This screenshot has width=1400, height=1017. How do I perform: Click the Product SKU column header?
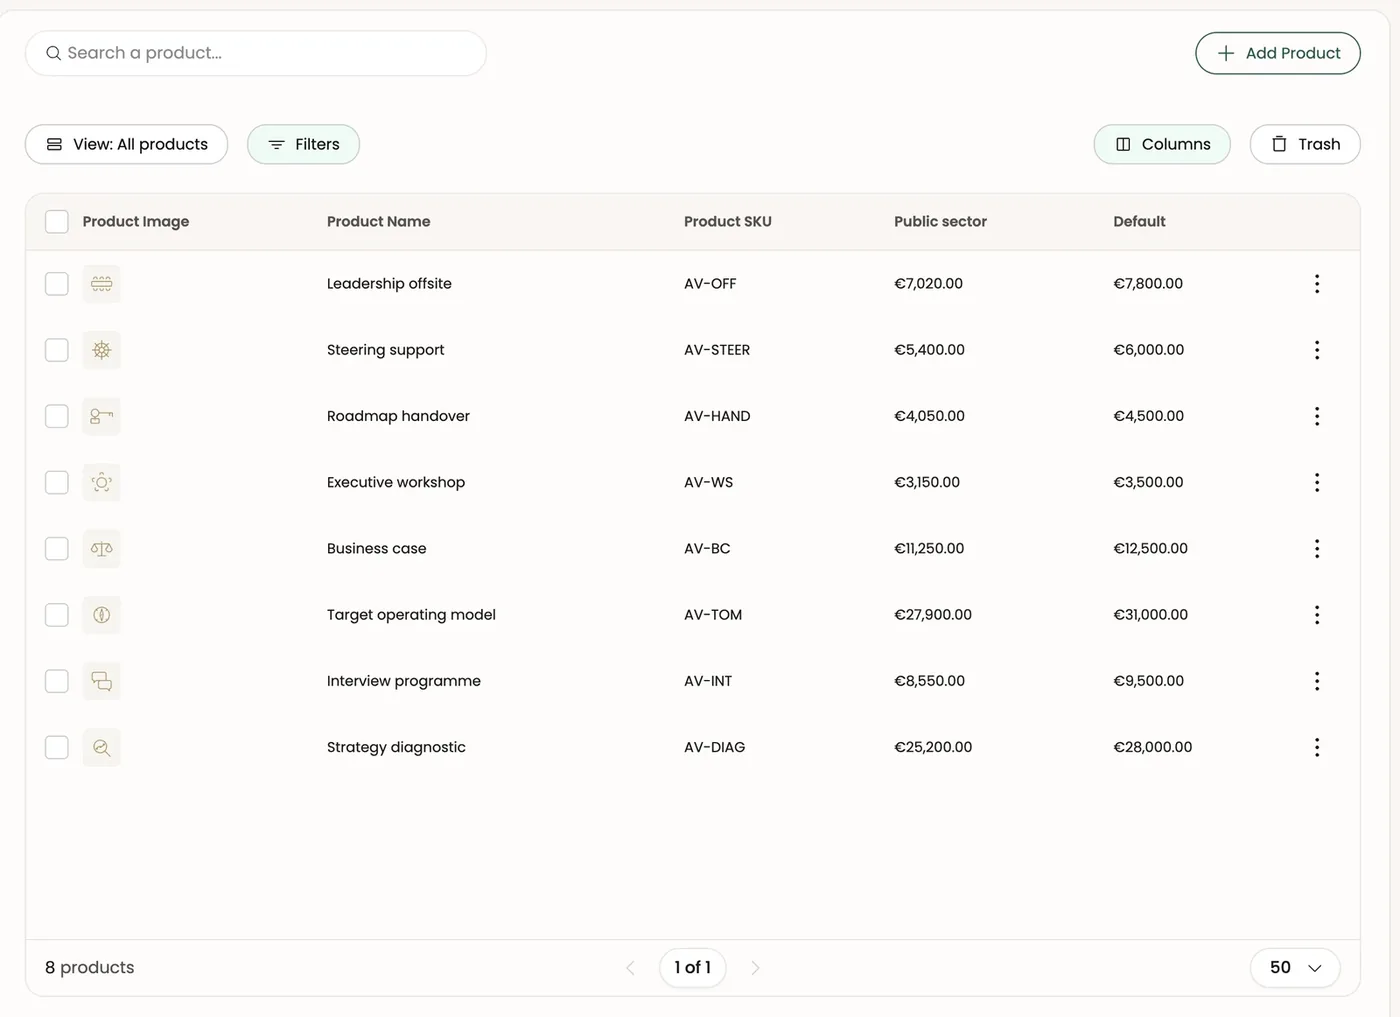pyautogui.click(x=728, y=221)
